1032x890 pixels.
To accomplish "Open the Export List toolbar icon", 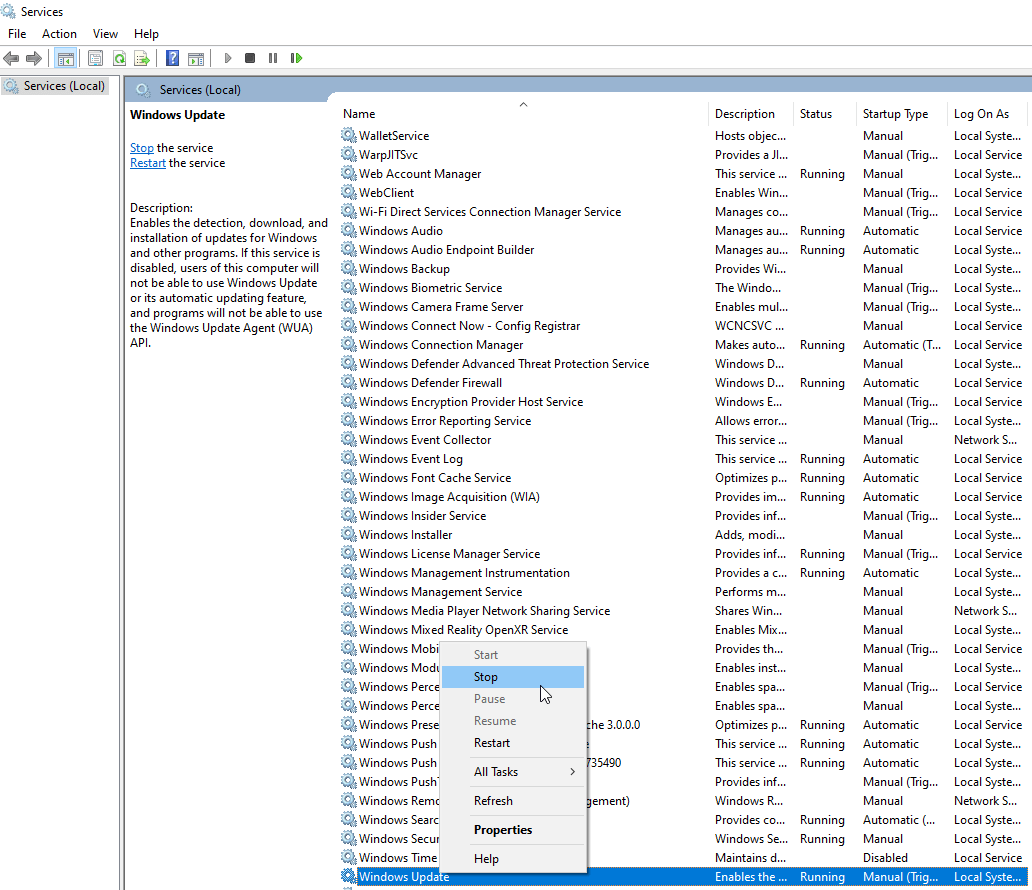I will [143, 58].
